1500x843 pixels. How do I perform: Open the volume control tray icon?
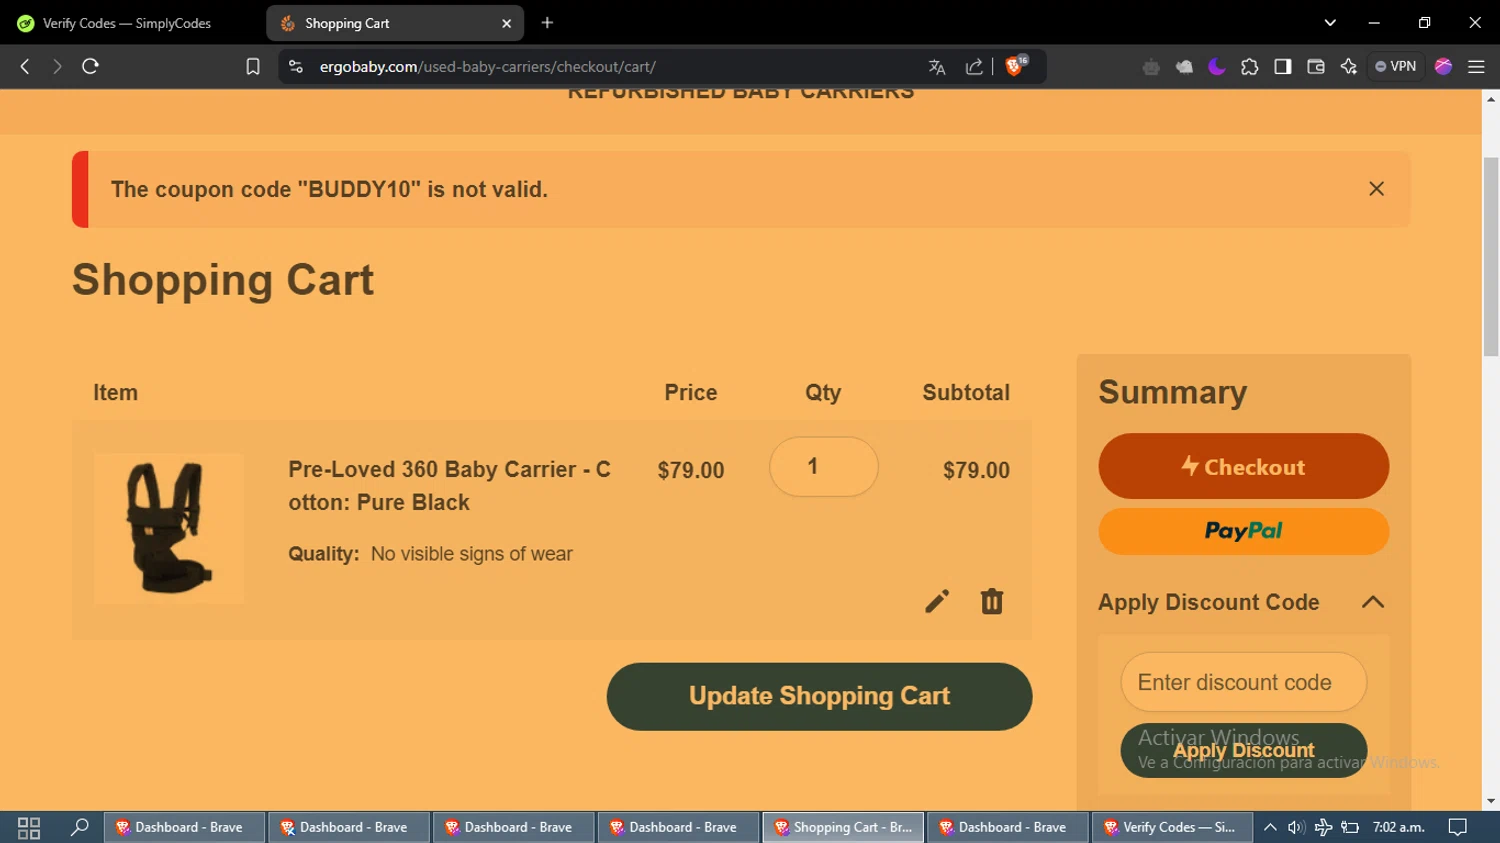(x=1296, y=827)
